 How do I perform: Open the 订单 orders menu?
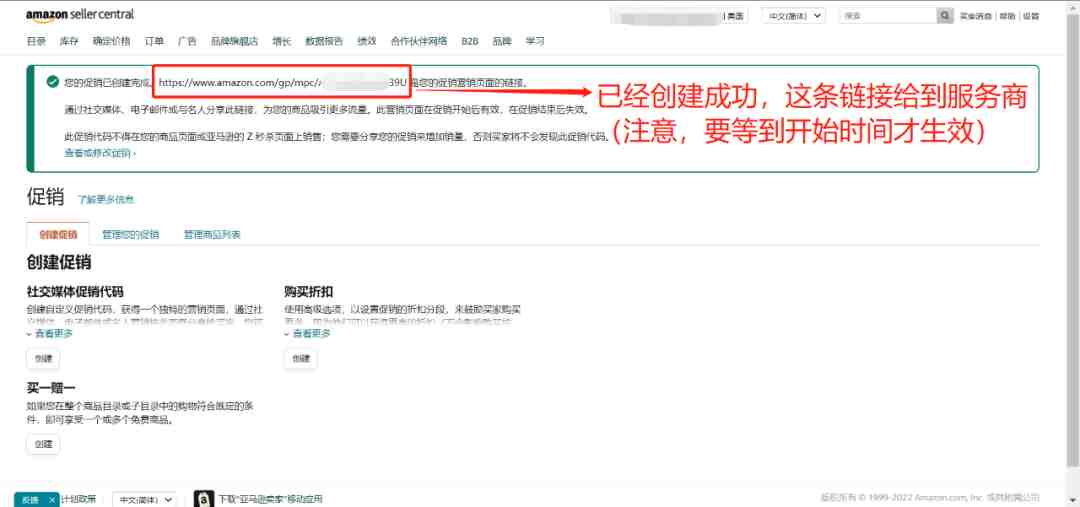(x=154, y=41)
